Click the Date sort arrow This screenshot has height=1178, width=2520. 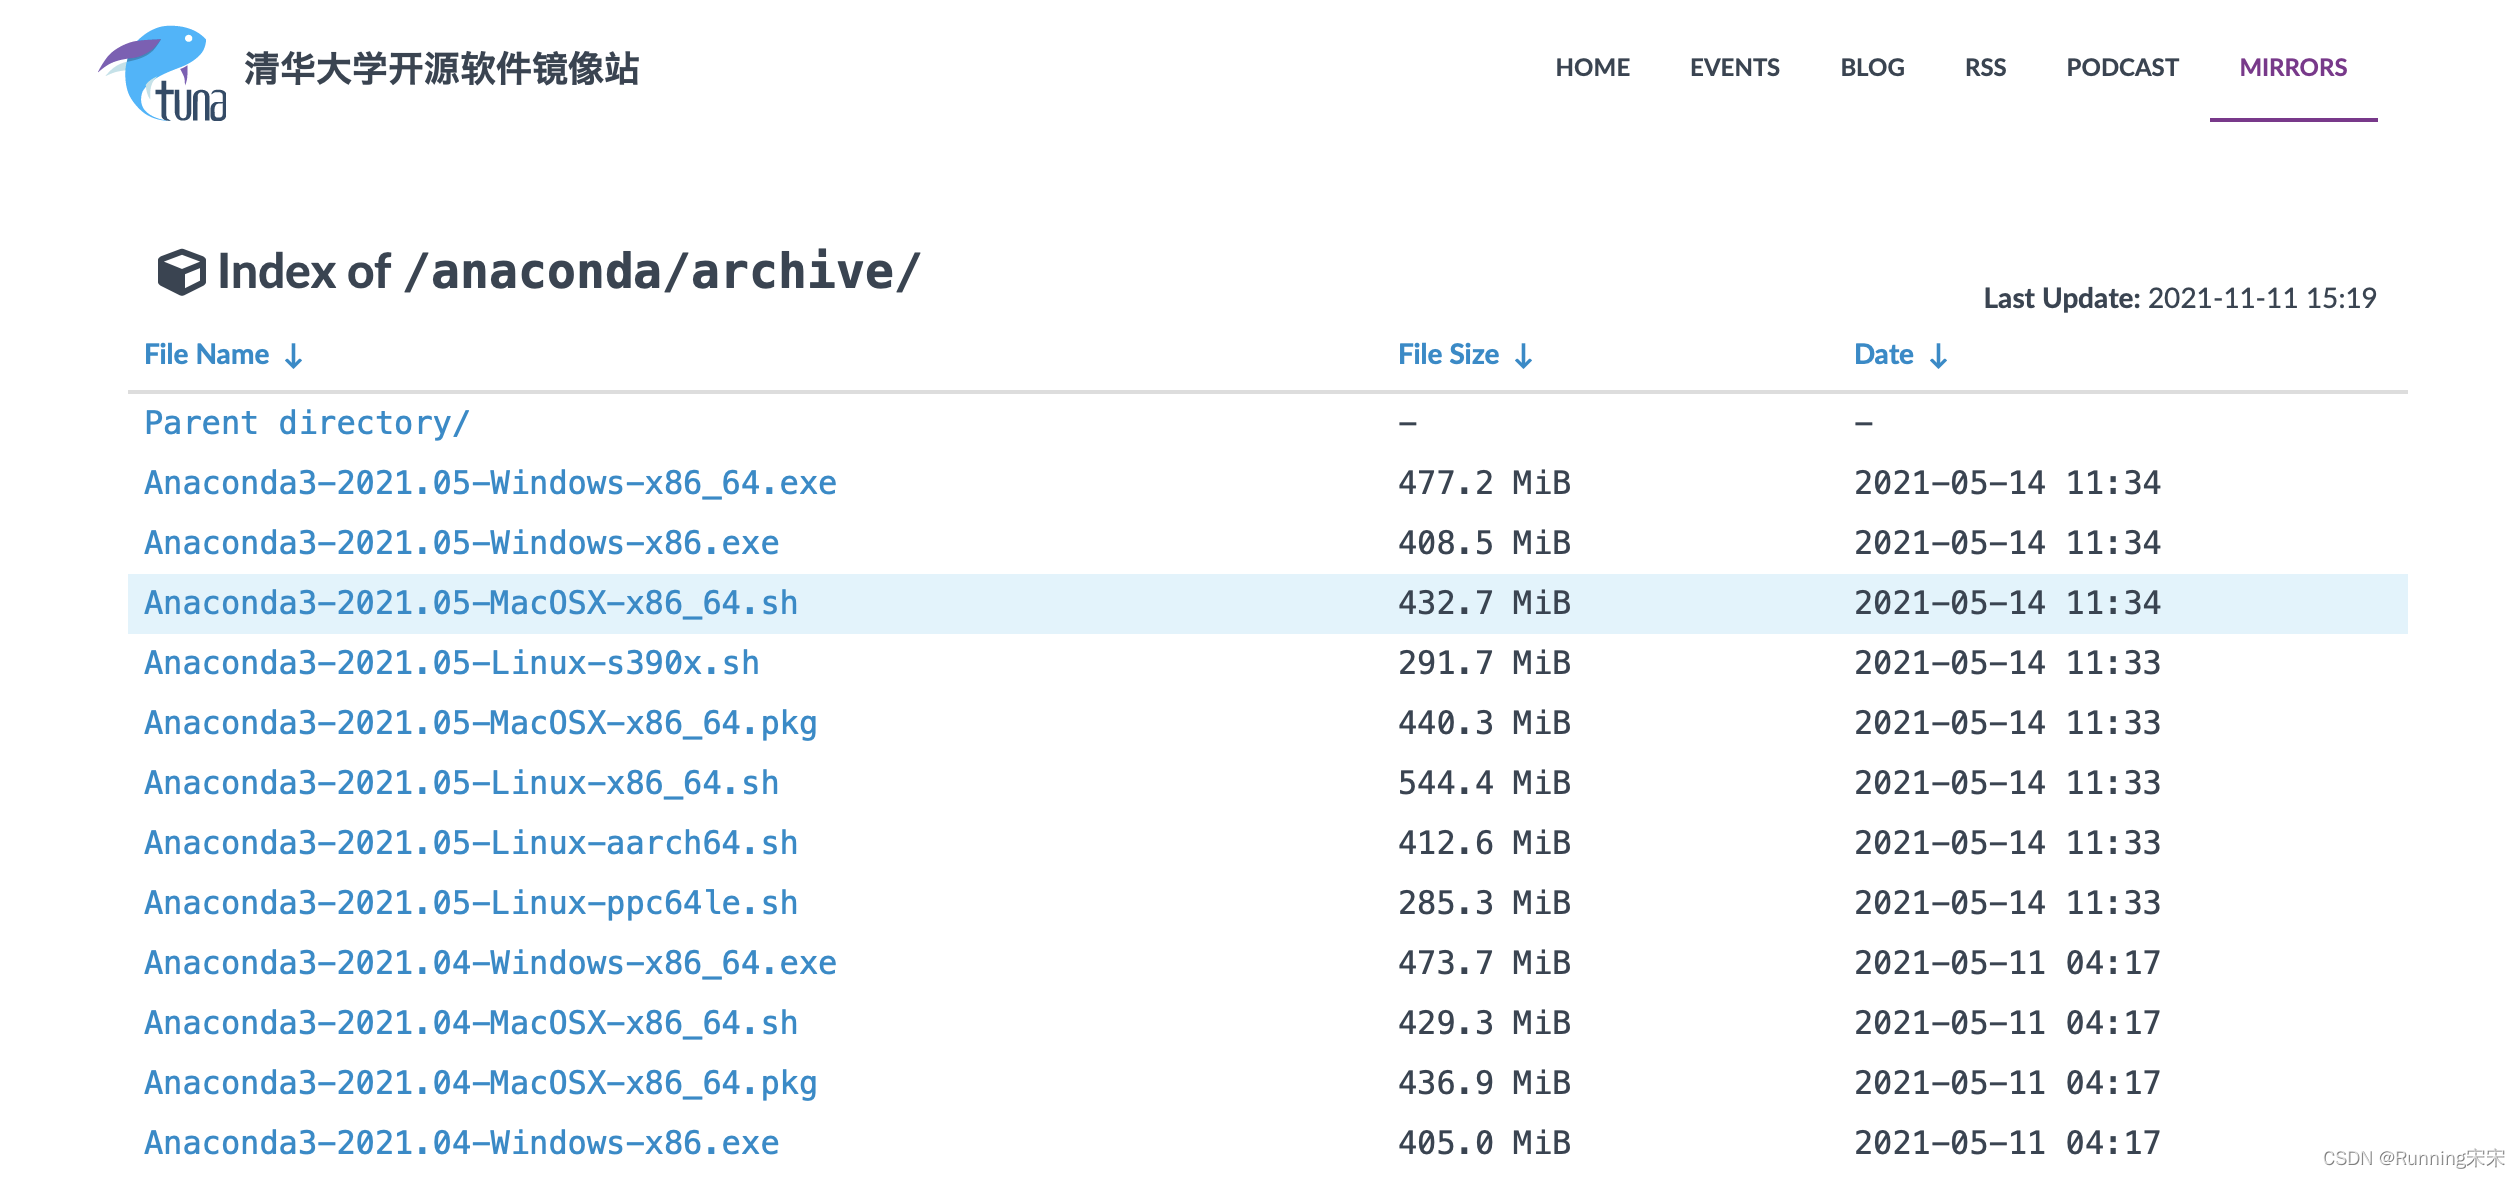click(1938, 356)
